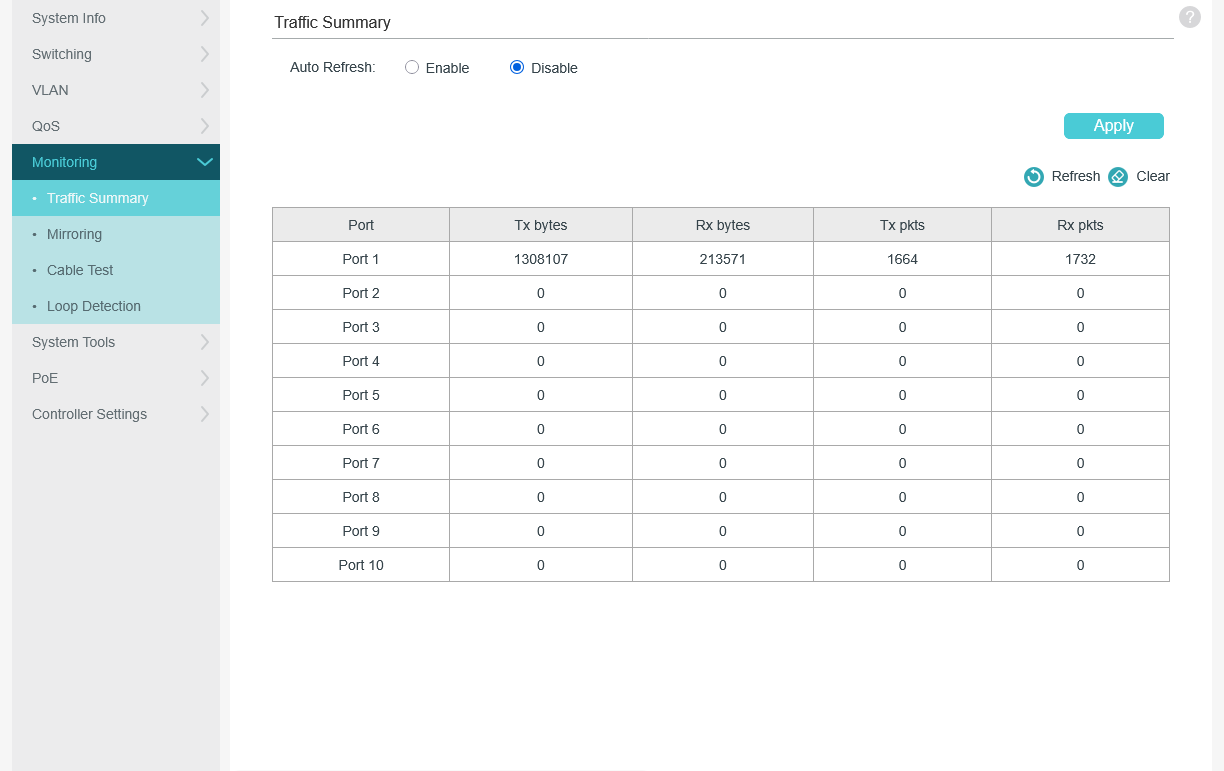This screenshot has height=771, width=1224.
Task: Select Traffic Summary in sidebar
Action: (x=97, y=198)
